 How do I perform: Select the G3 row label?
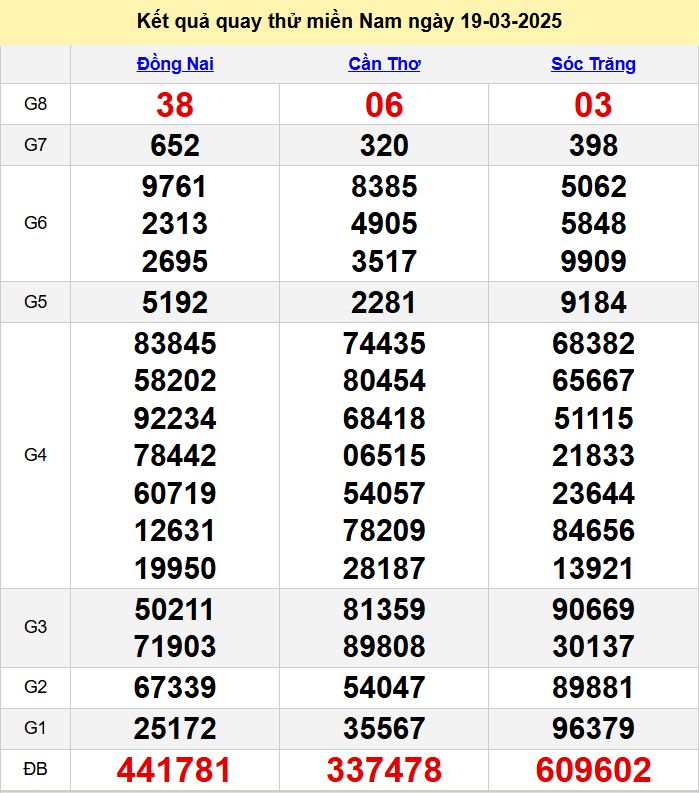click(x=35, y=627)
